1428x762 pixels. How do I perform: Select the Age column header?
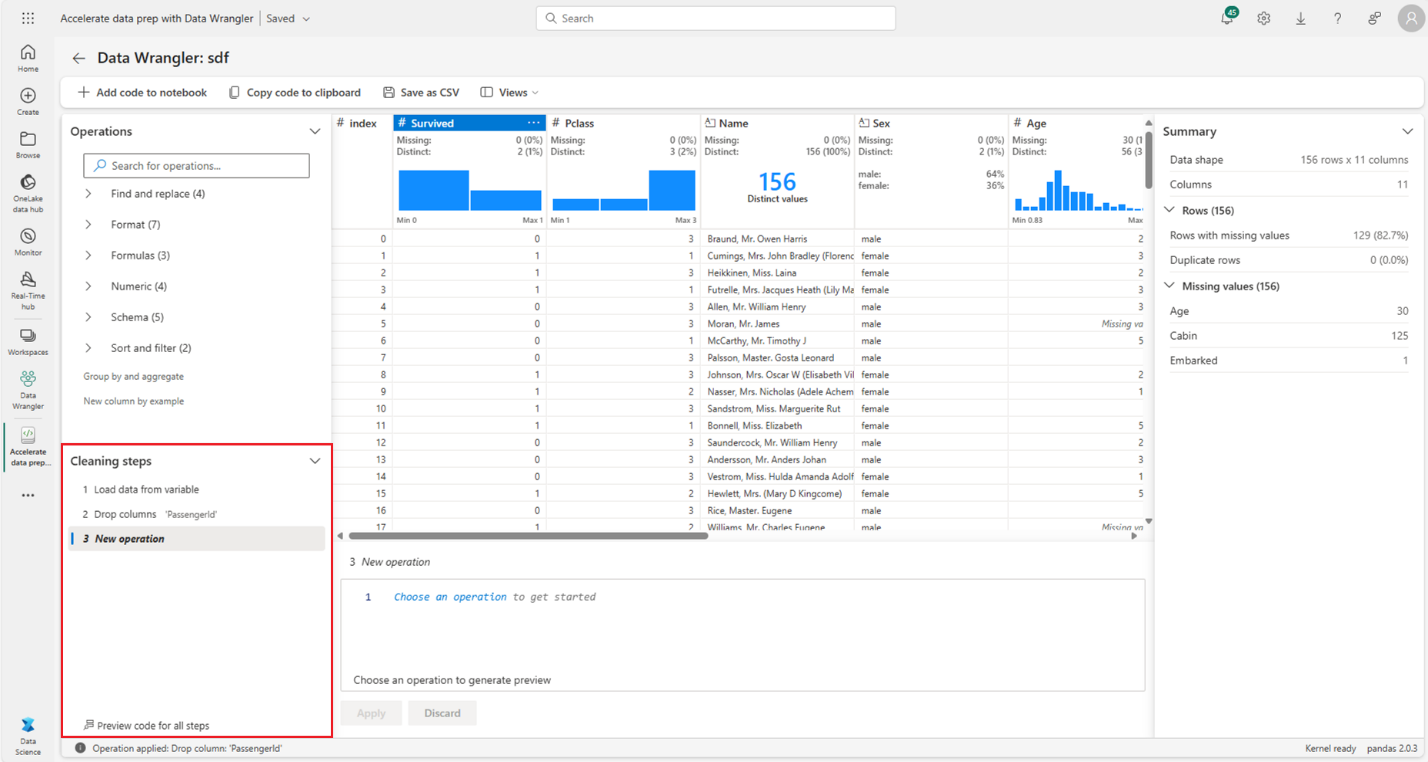click(x=1077, y=123)
